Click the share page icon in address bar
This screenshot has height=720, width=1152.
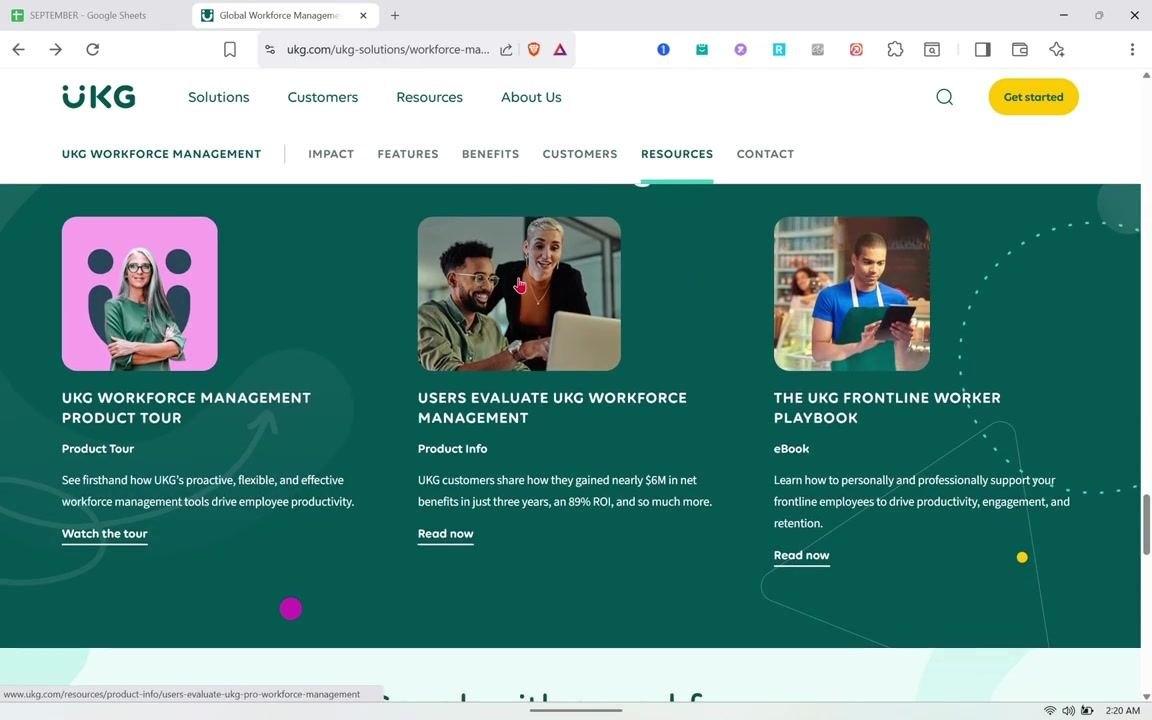pyautogui.click(x=506, y=49)
